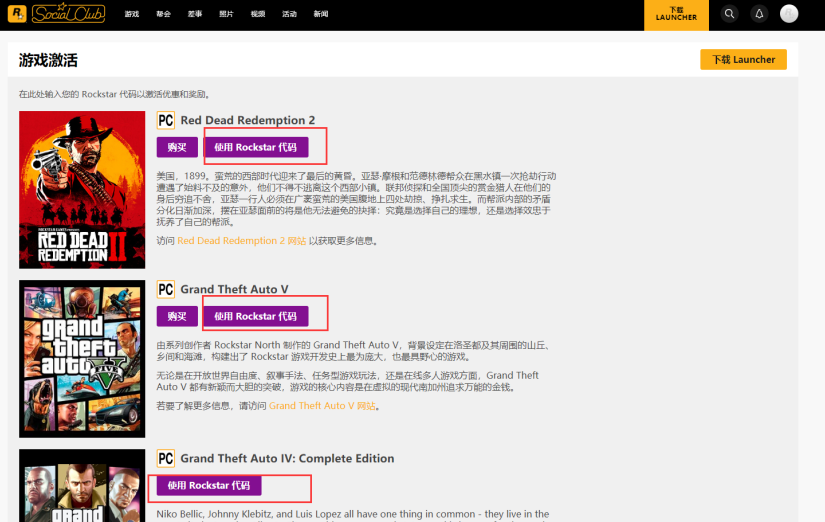This screenshot has height=522, width=825.
Task: Go to the 视频 section
Action: pos(258,14)
